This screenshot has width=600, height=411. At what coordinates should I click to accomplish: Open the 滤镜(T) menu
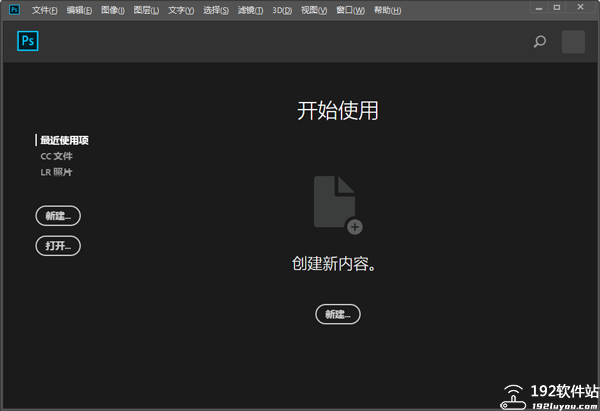(249, 10)
